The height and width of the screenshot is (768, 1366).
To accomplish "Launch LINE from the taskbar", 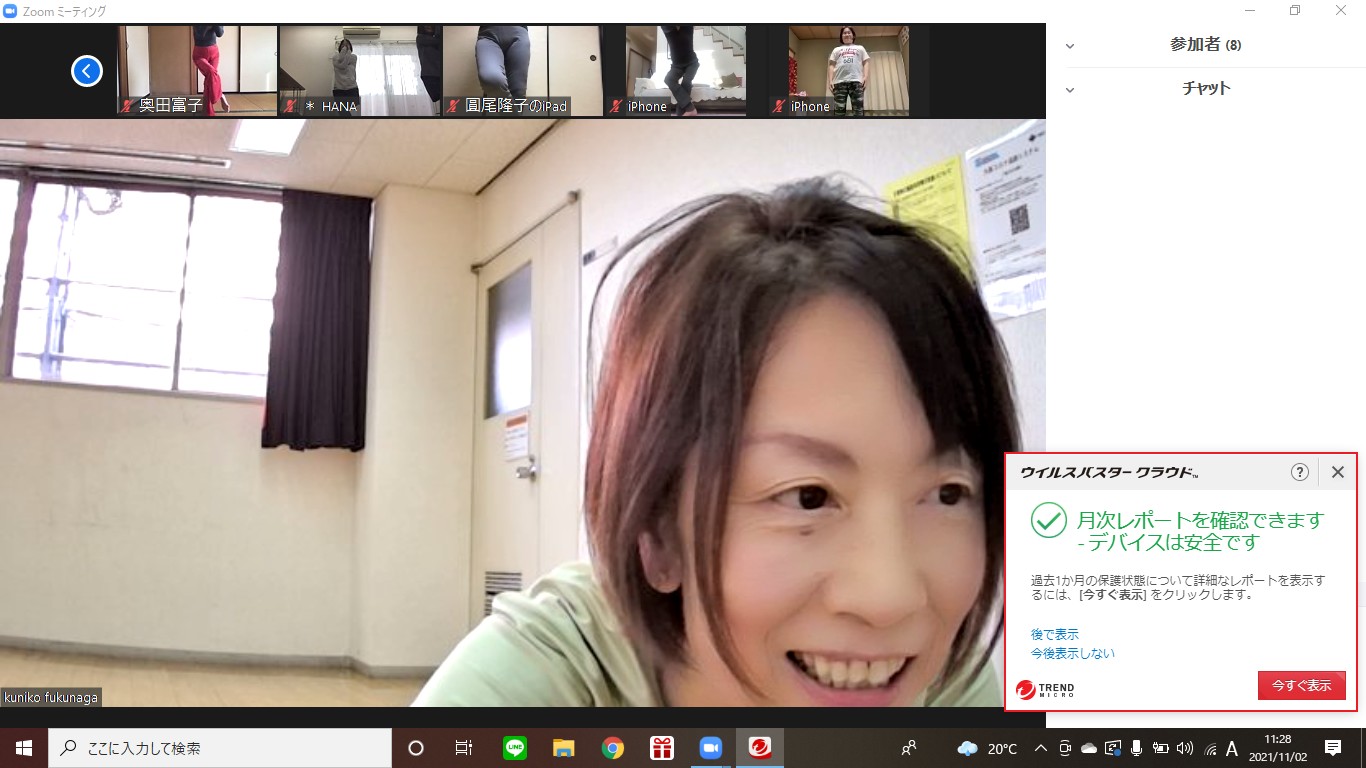I will [515, 748].
